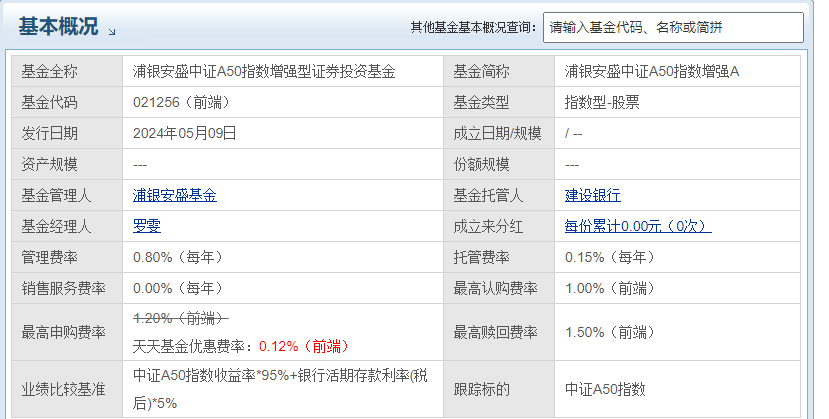Image resolution: width=829 pixels, height=419 pixels.
Task: Click the 最高赎回费率 label cell
Action: coord(499,332)
